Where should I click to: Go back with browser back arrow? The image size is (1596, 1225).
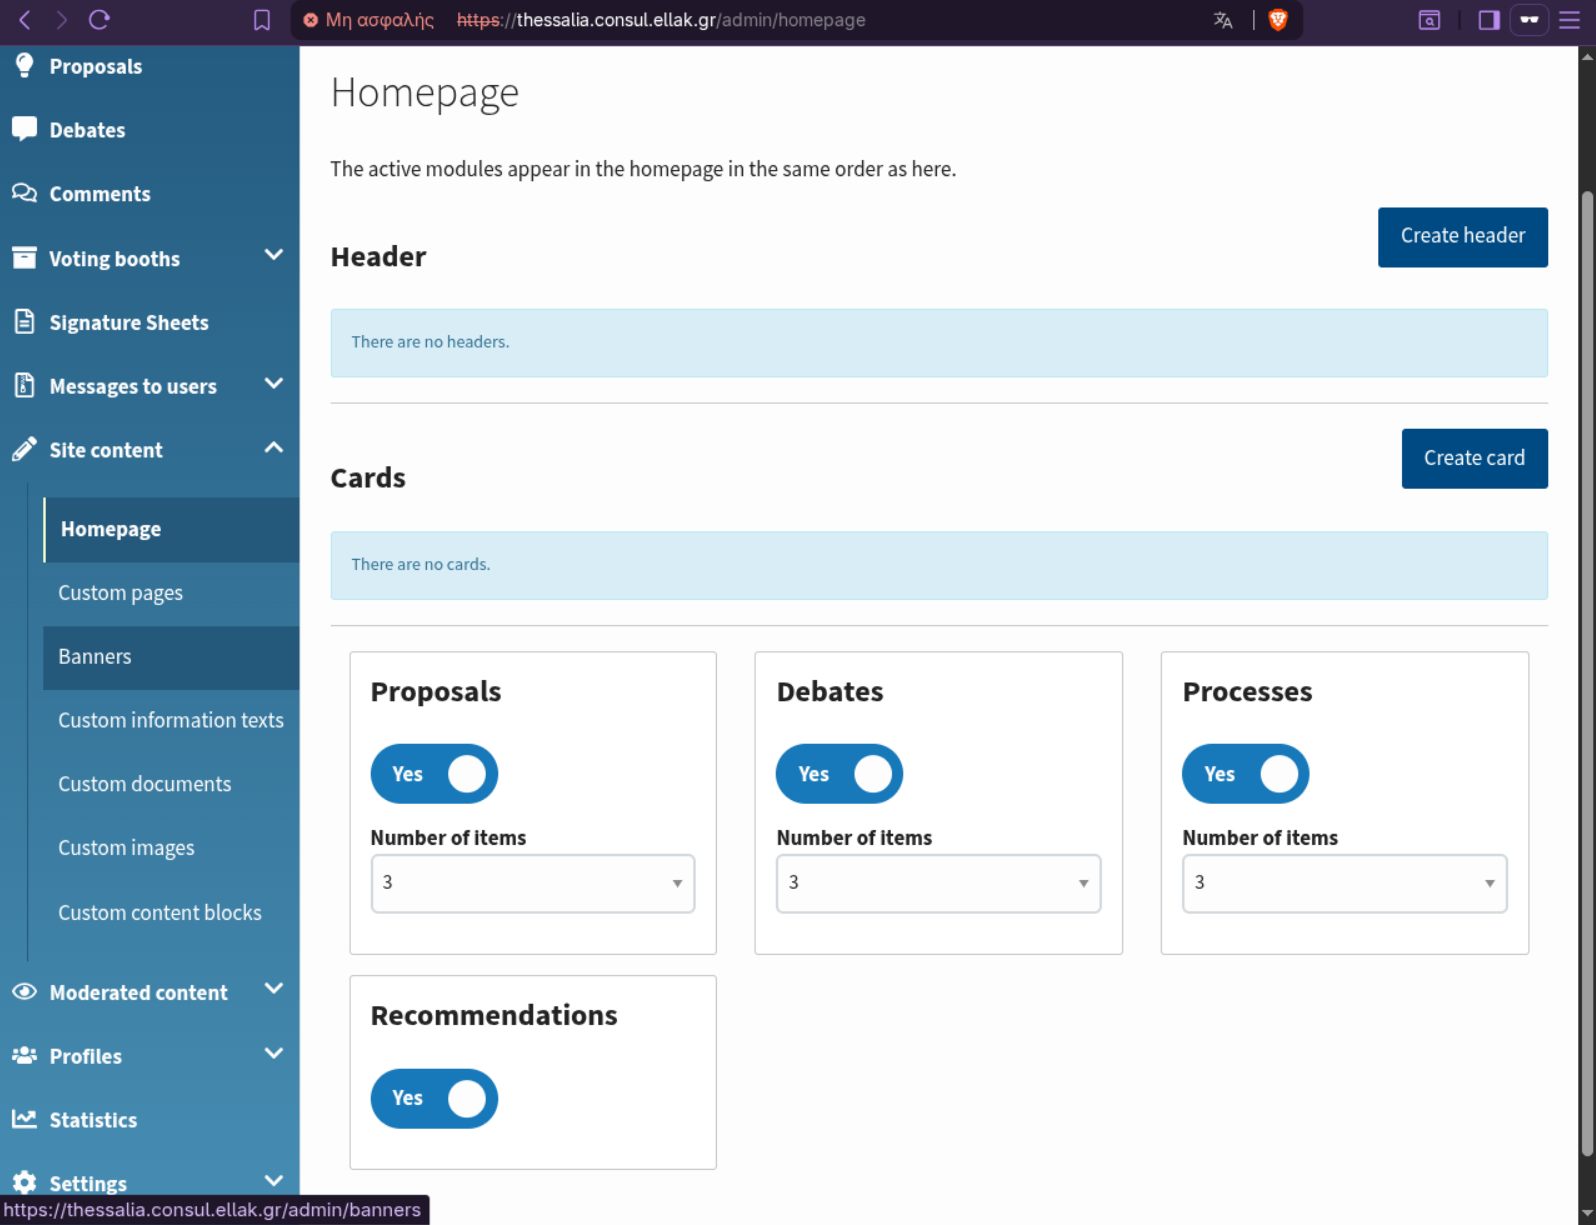(x=25, y=19)
